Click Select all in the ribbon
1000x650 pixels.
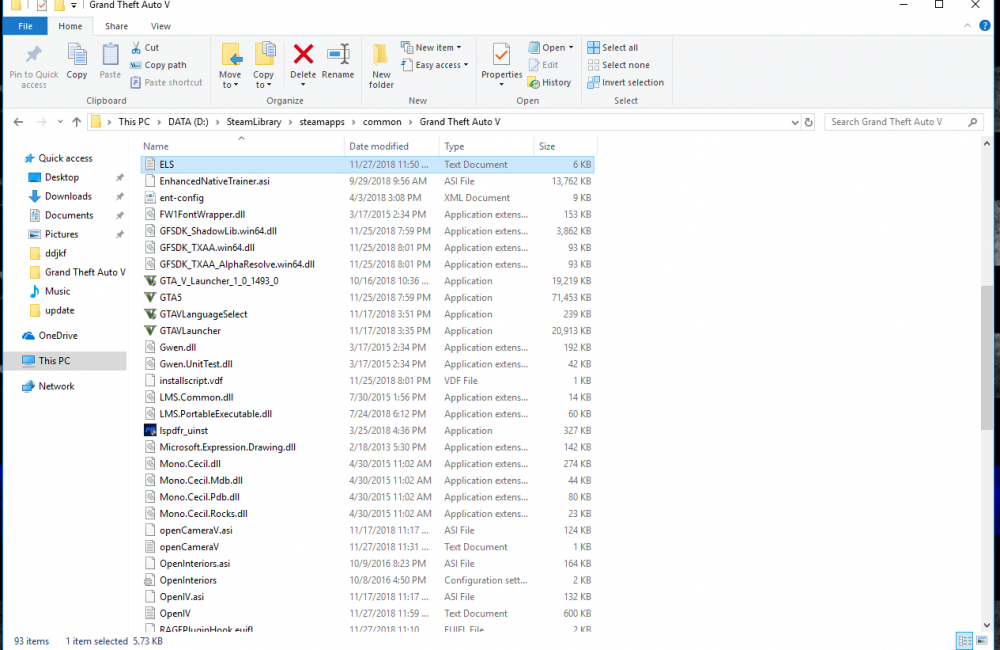pos(612,47)
